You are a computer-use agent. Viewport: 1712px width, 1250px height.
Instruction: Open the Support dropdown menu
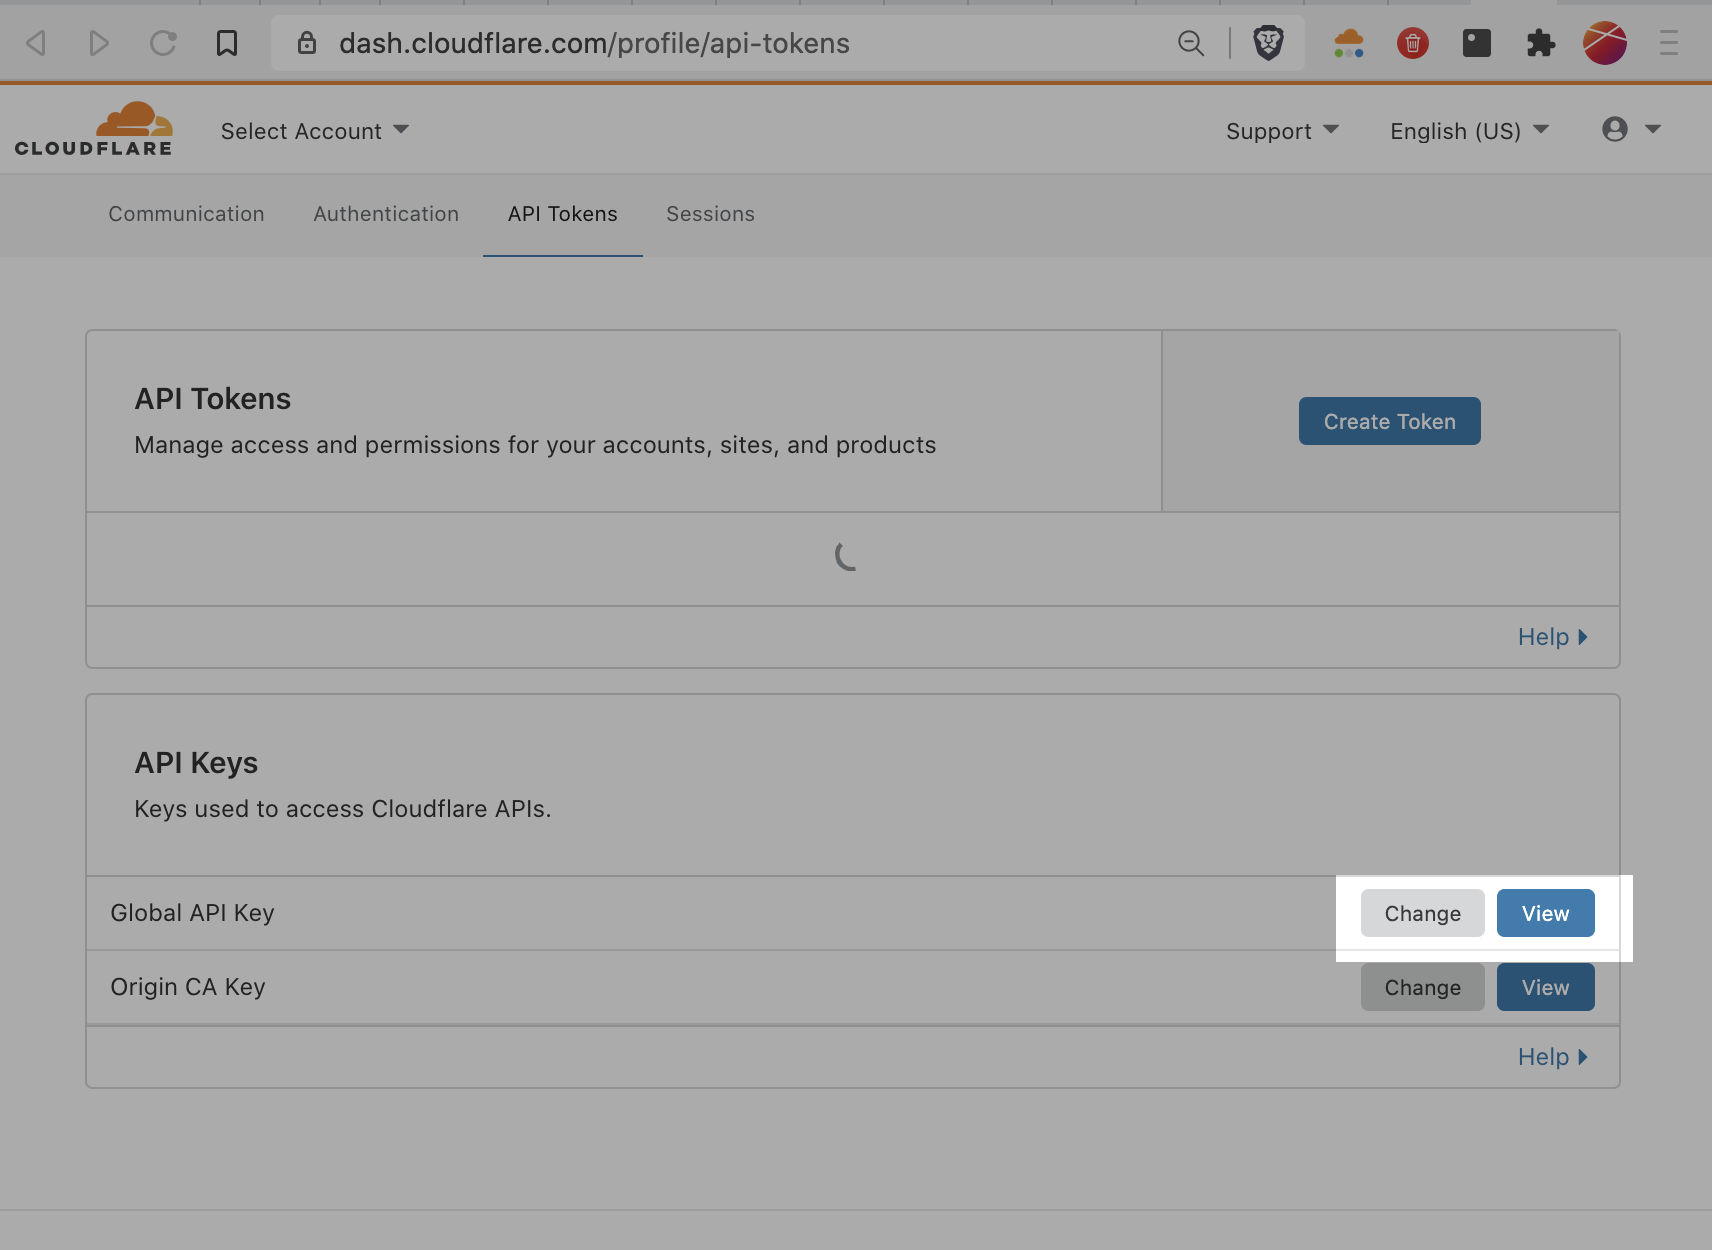[1281, 131]
